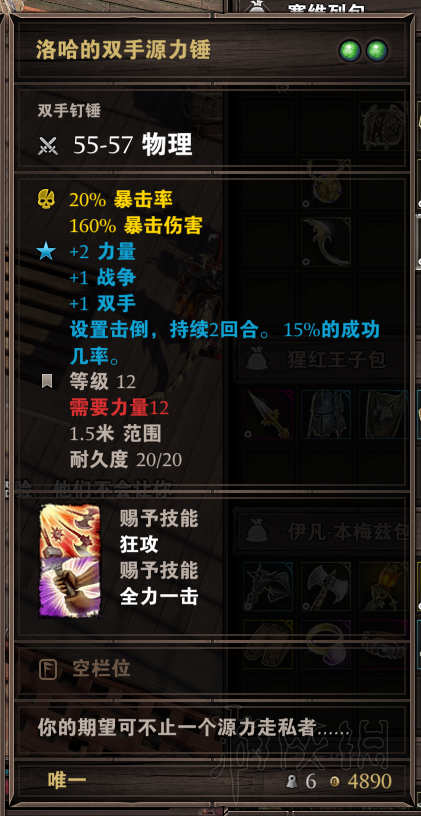This screenshot has width=421, height=816.
Task: Open the 猩红王子包 bag header
Action: (321, 361)
